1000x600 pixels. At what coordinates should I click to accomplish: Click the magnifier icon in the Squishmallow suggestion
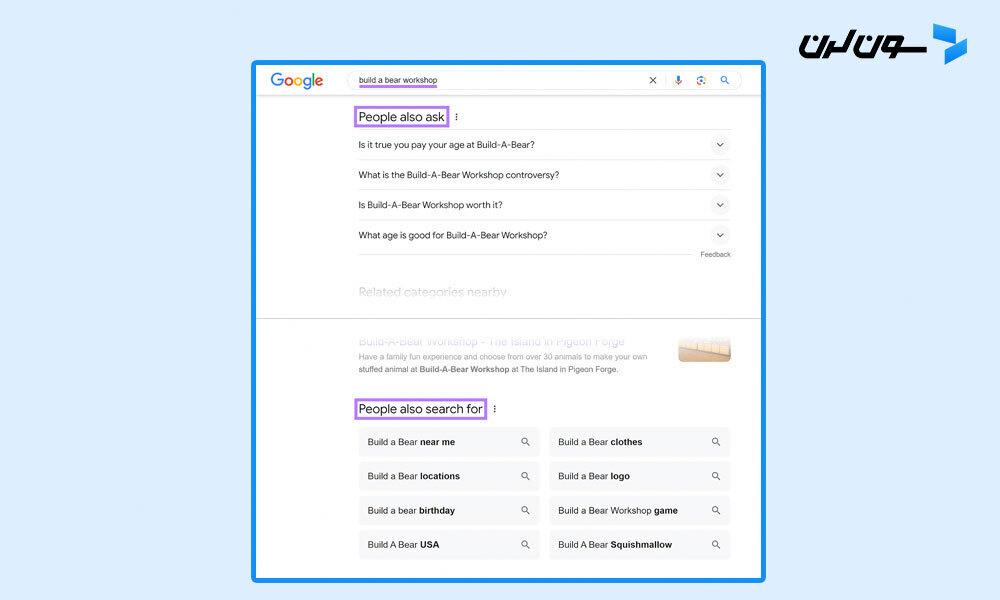(716, 545)
